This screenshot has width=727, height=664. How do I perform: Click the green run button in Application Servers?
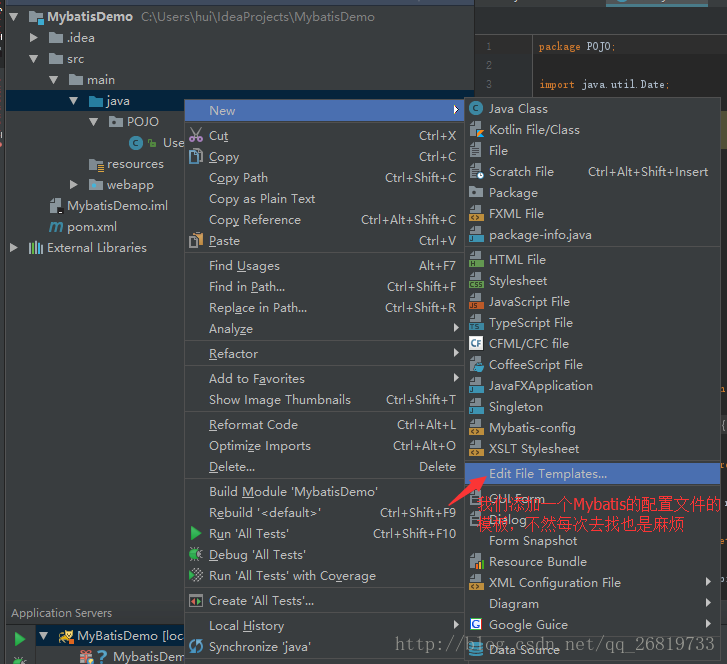tap(20, 639)
